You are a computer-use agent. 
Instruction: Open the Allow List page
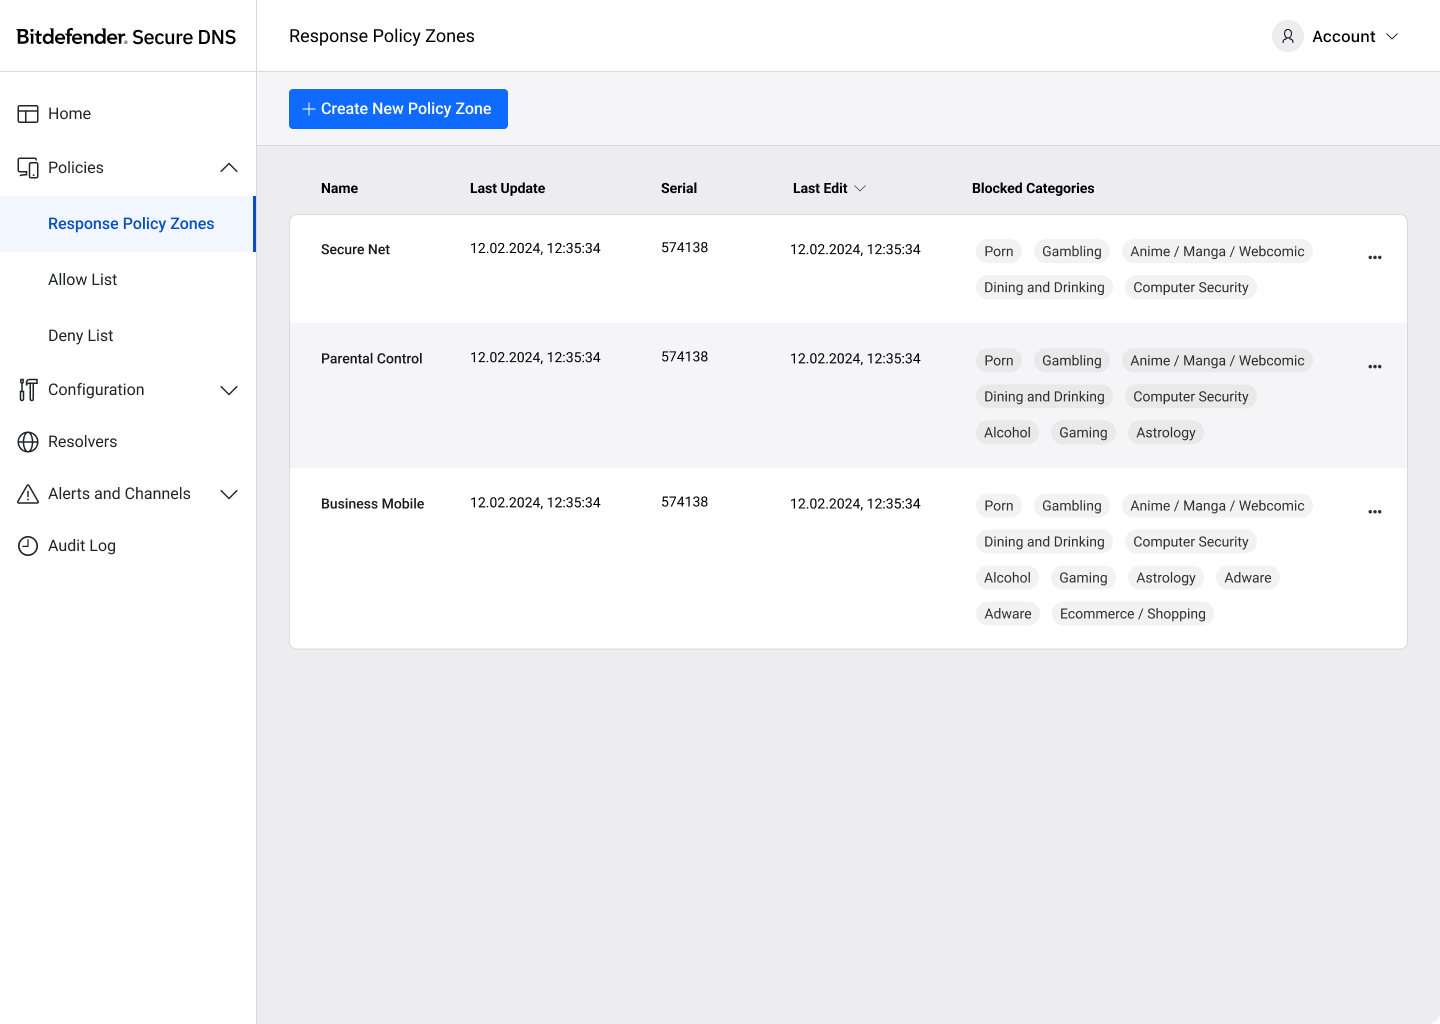[x=128, y=280]
